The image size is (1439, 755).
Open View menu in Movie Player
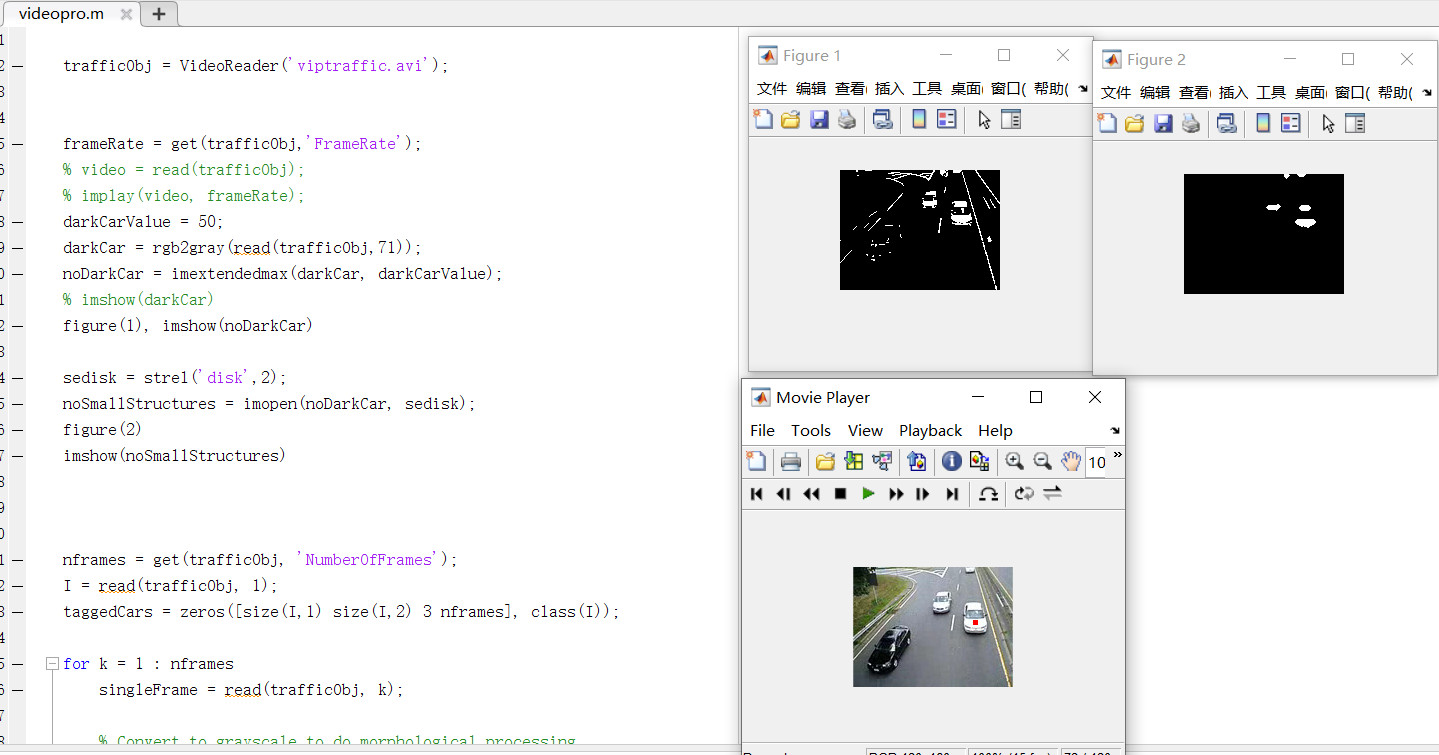(865, 431)
